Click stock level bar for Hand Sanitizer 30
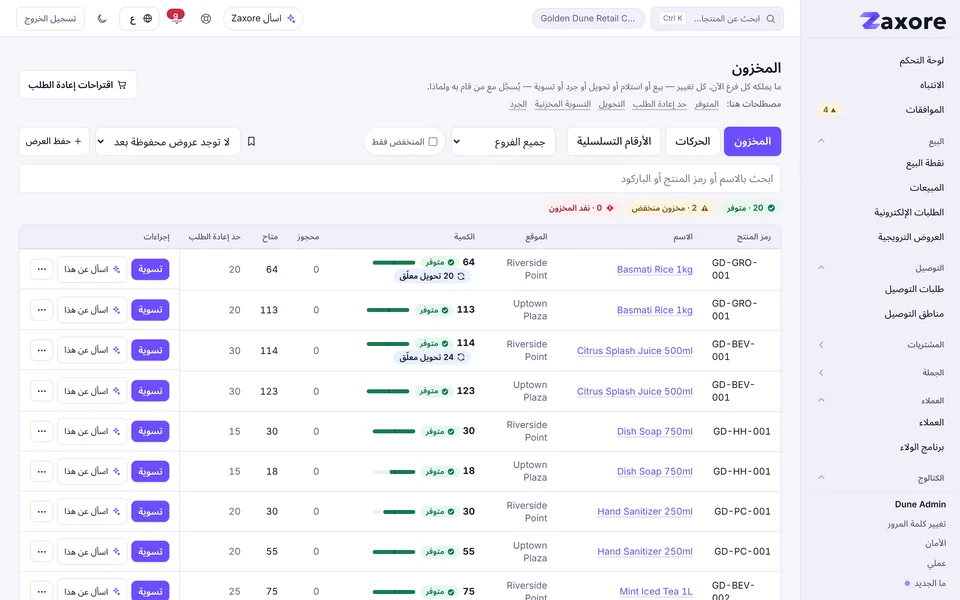960x600 pixels. [394, 511]
